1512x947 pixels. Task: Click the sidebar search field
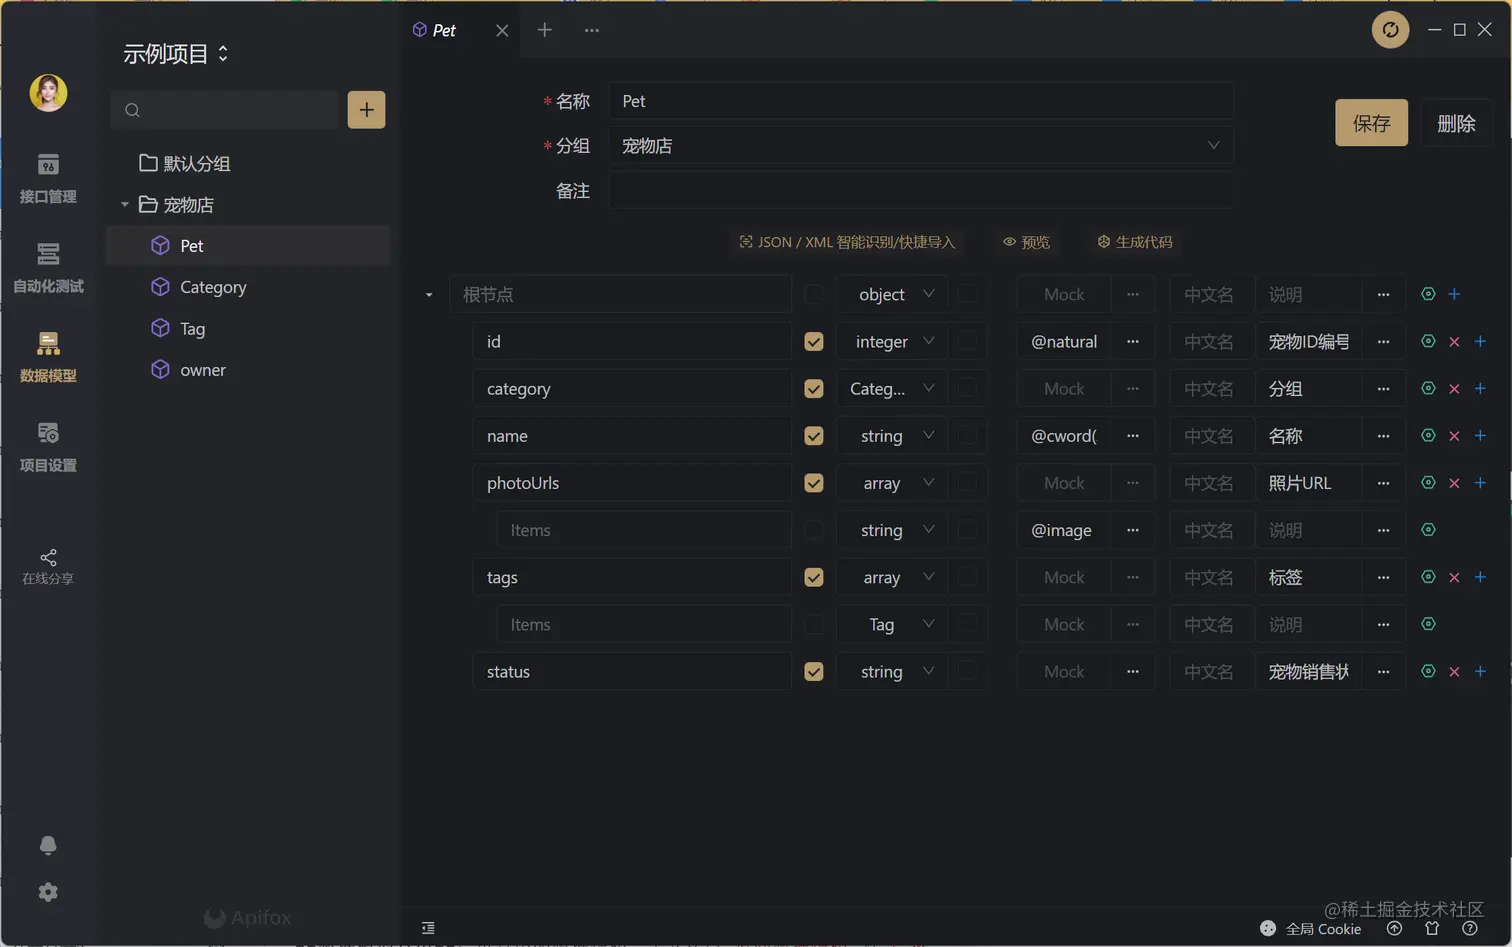click(225, 110)
